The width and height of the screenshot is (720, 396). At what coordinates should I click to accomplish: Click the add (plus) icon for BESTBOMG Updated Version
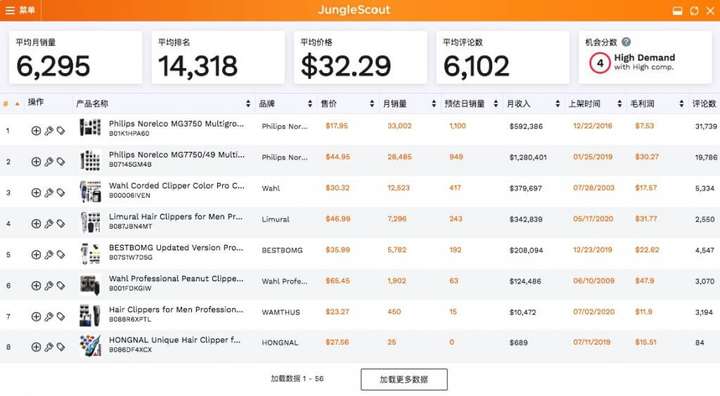click(x=36, y=255)
